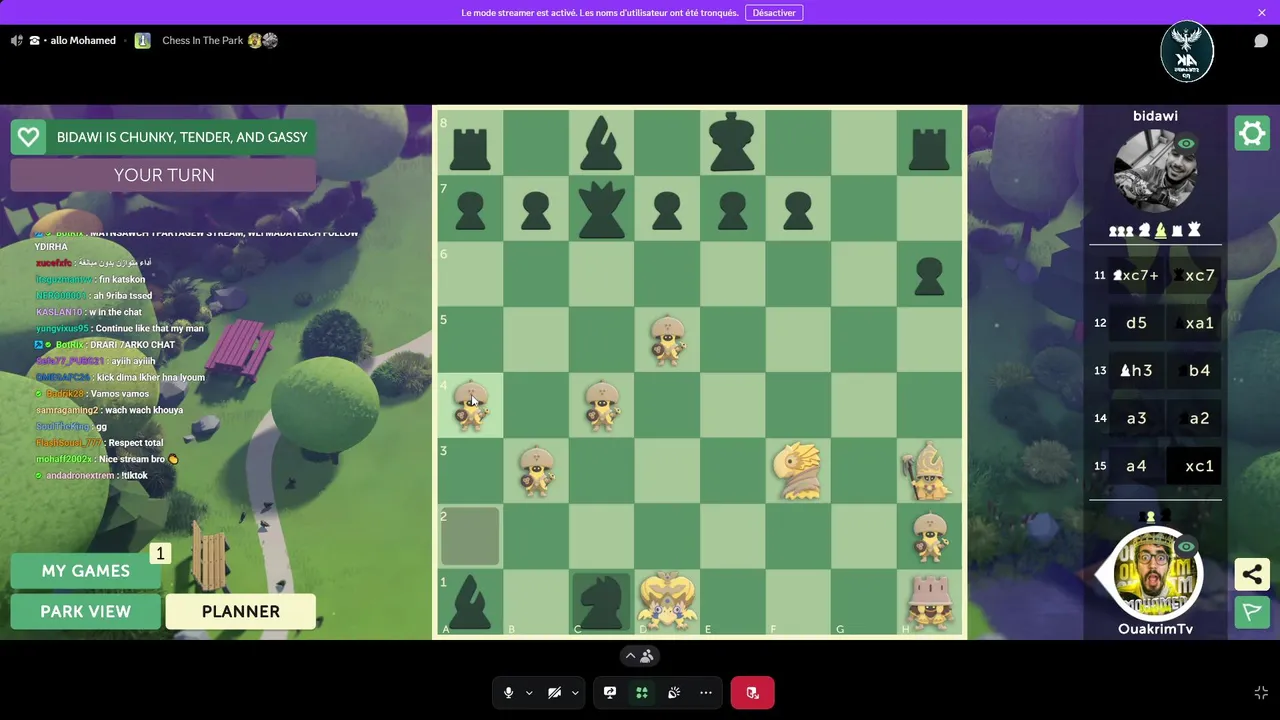Dismiss the streamer mode banner
The width and height of the screenshot is (1280, 720).
pos(1262,13)
